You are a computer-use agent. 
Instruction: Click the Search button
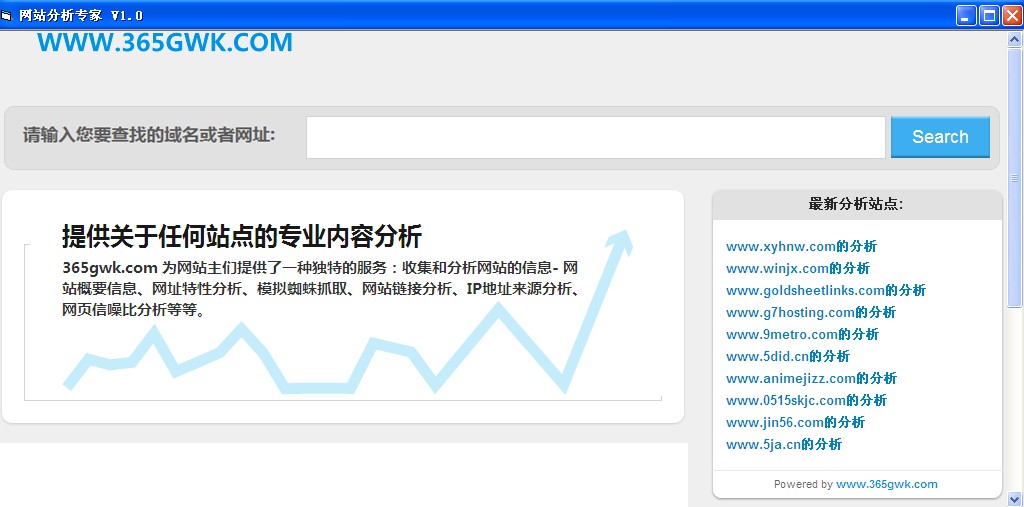click(940, 137)
